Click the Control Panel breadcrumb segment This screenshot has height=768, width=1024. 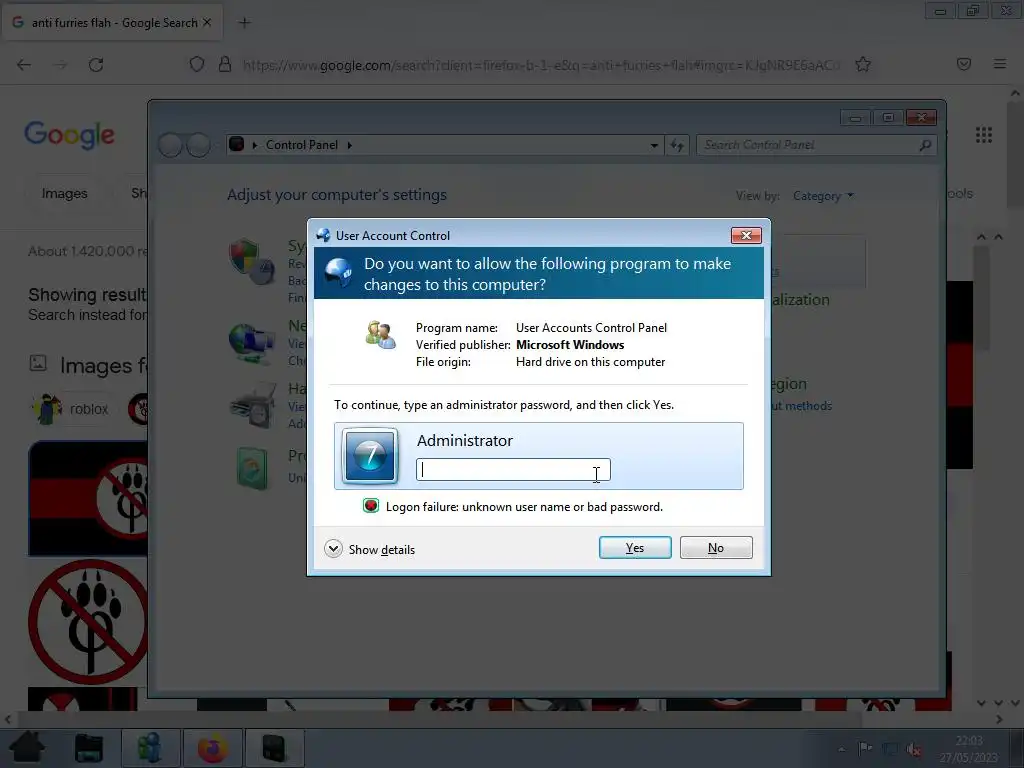click(x=302, y=145)
